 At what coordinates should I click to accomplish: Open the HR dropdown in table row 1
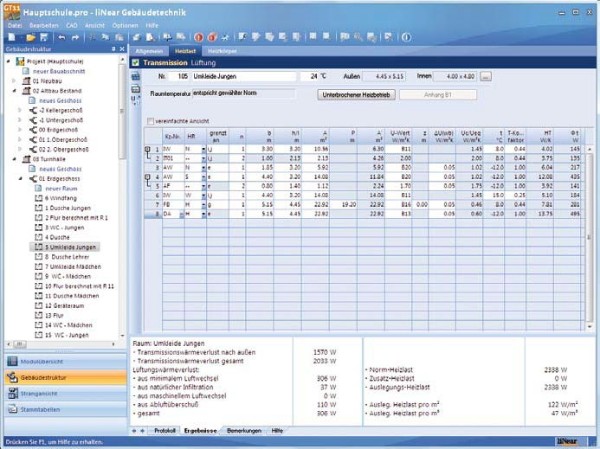tap(203, 149)
